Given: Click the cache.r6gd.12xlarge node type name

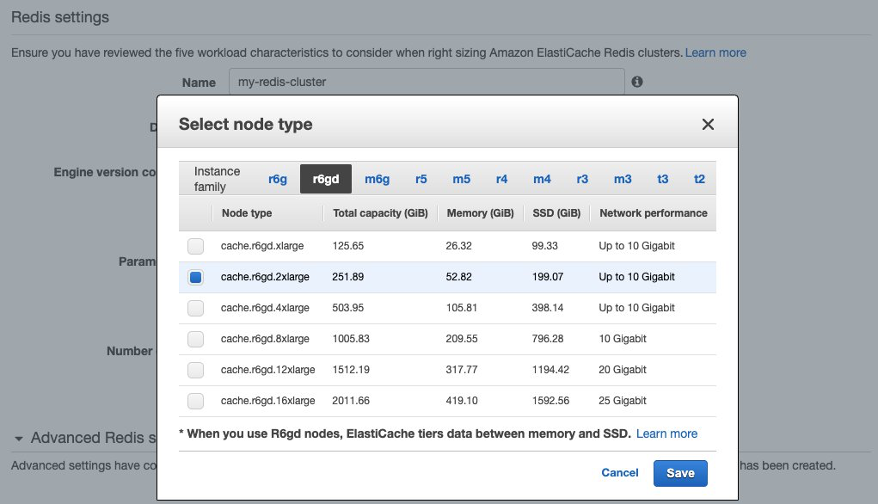Looking at the screenshot, I should click(267, 369).
